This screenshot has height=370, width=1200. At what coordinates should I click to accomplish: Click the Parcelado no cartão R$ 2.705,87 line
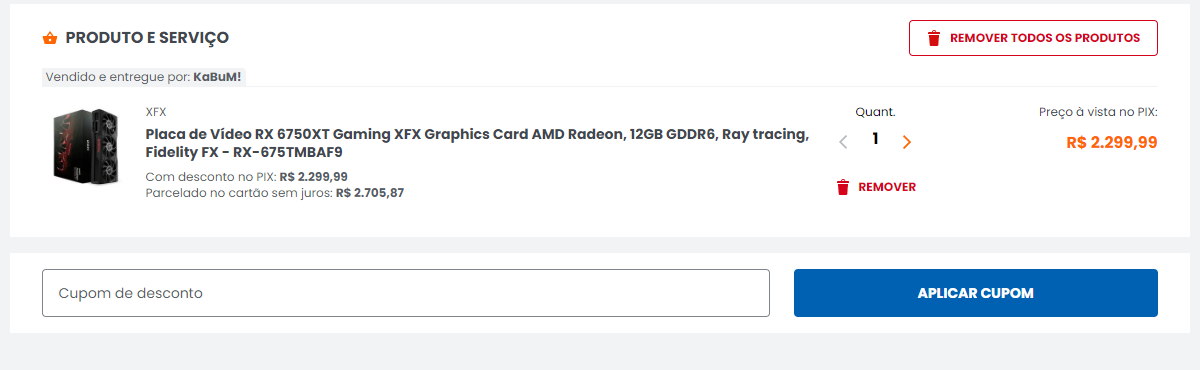point(275,192)
